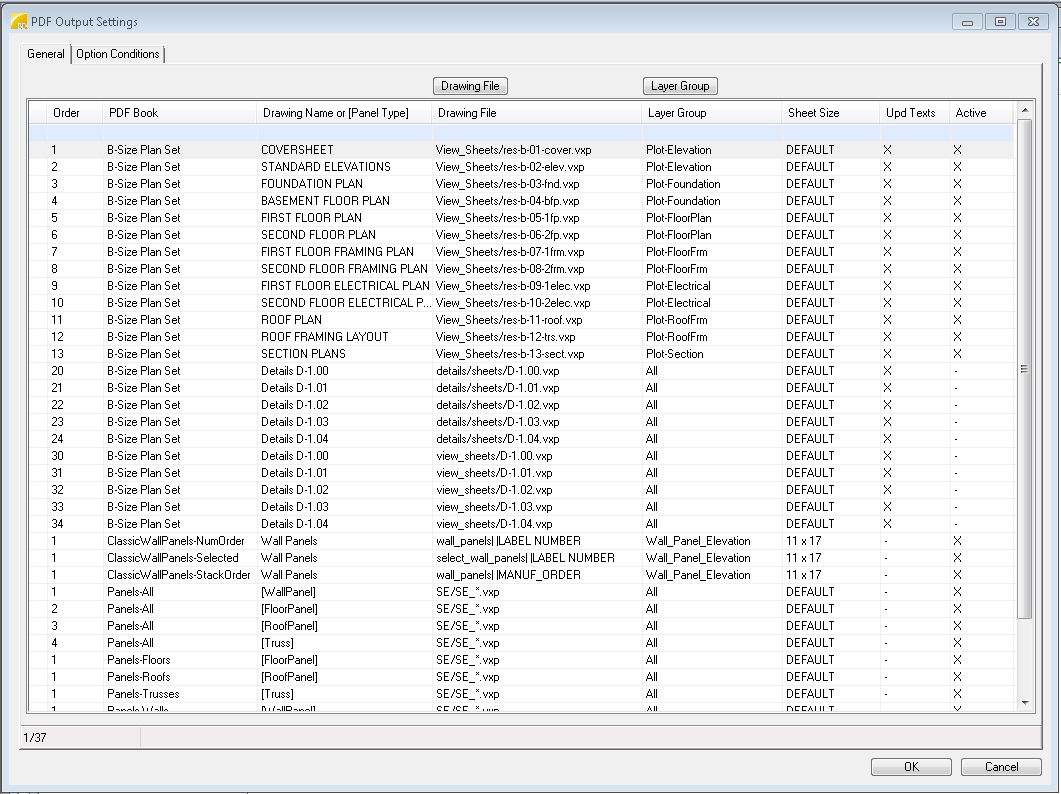
Task: Click the PDF Output Settings app icon
Action: (18, 21)
